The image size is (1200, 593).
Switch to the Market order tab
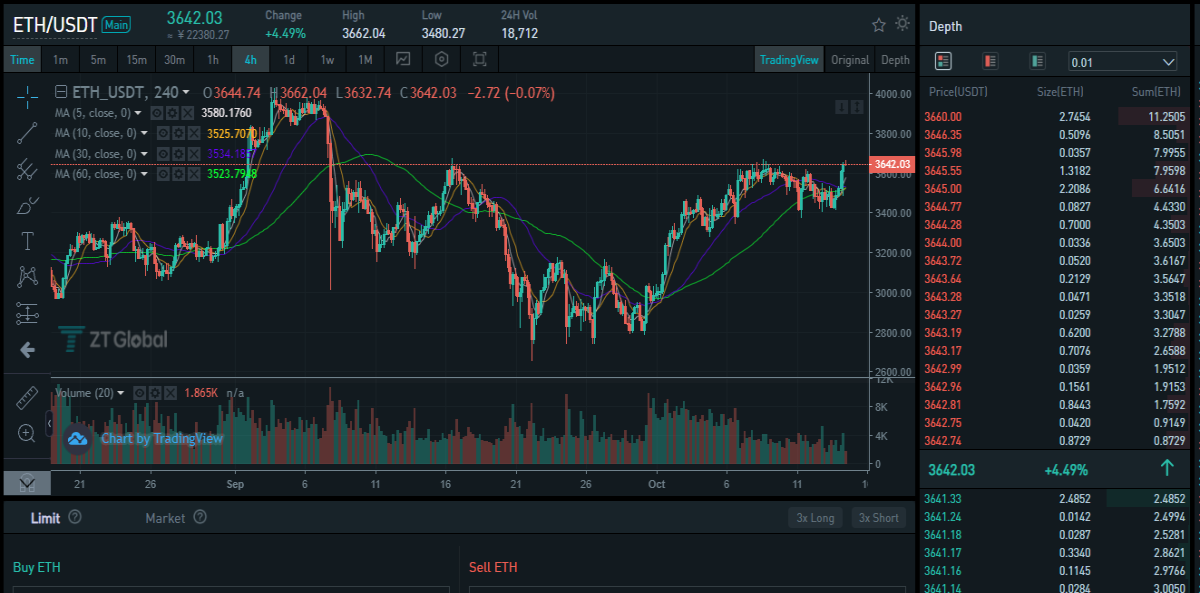(x=165, y=518)
